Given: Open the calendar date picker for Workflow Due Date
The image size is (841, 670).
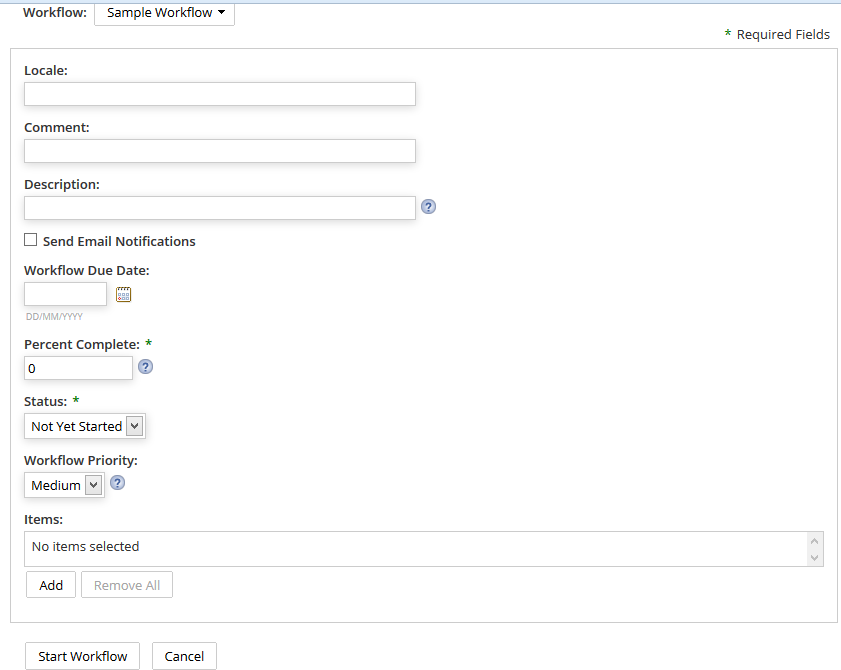Looking at the screenshot, I should pos(123,293).
